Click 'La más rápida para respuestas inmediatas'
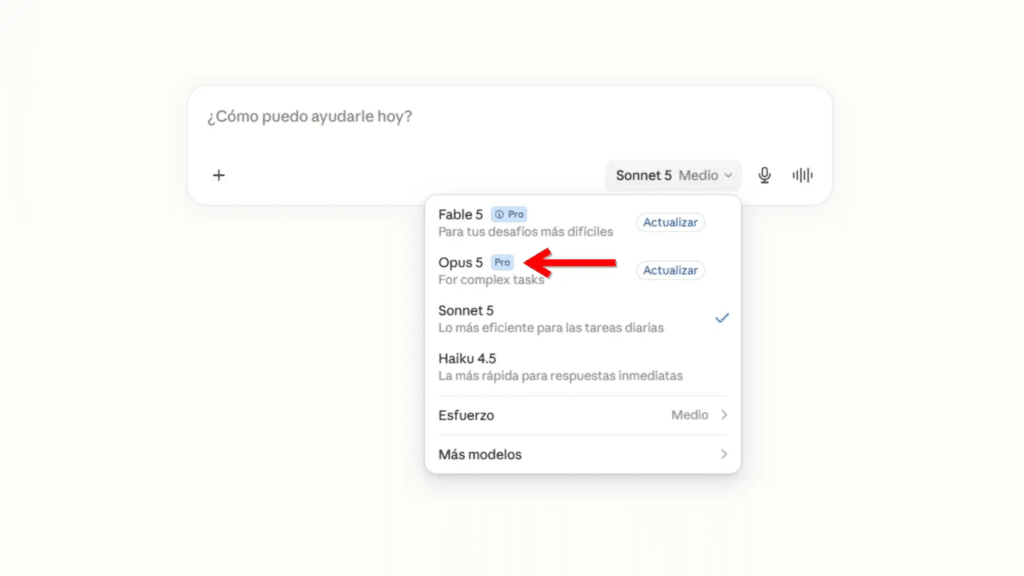This screenshot has width=1024, height=576. coord(560,376)
